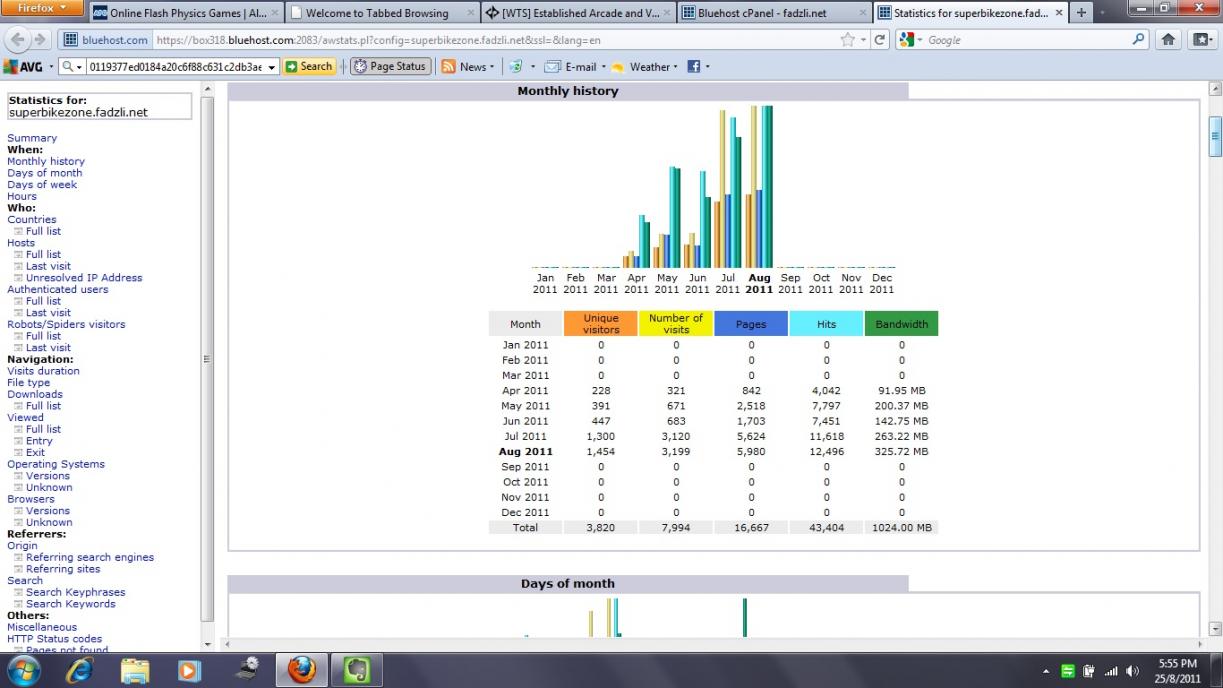This screenshot has height=688, width=1223.
Task: Open the new tab plus button
Action: click(1081, 13)
